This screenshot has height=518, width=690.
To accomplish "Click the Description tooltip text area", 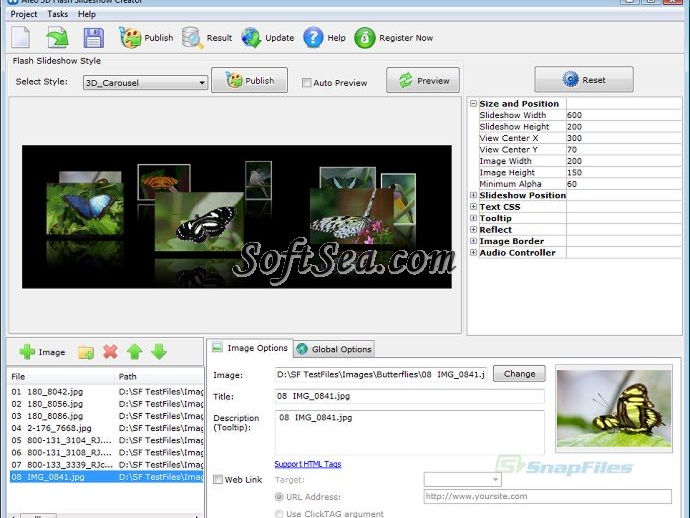I will [409, 432].
